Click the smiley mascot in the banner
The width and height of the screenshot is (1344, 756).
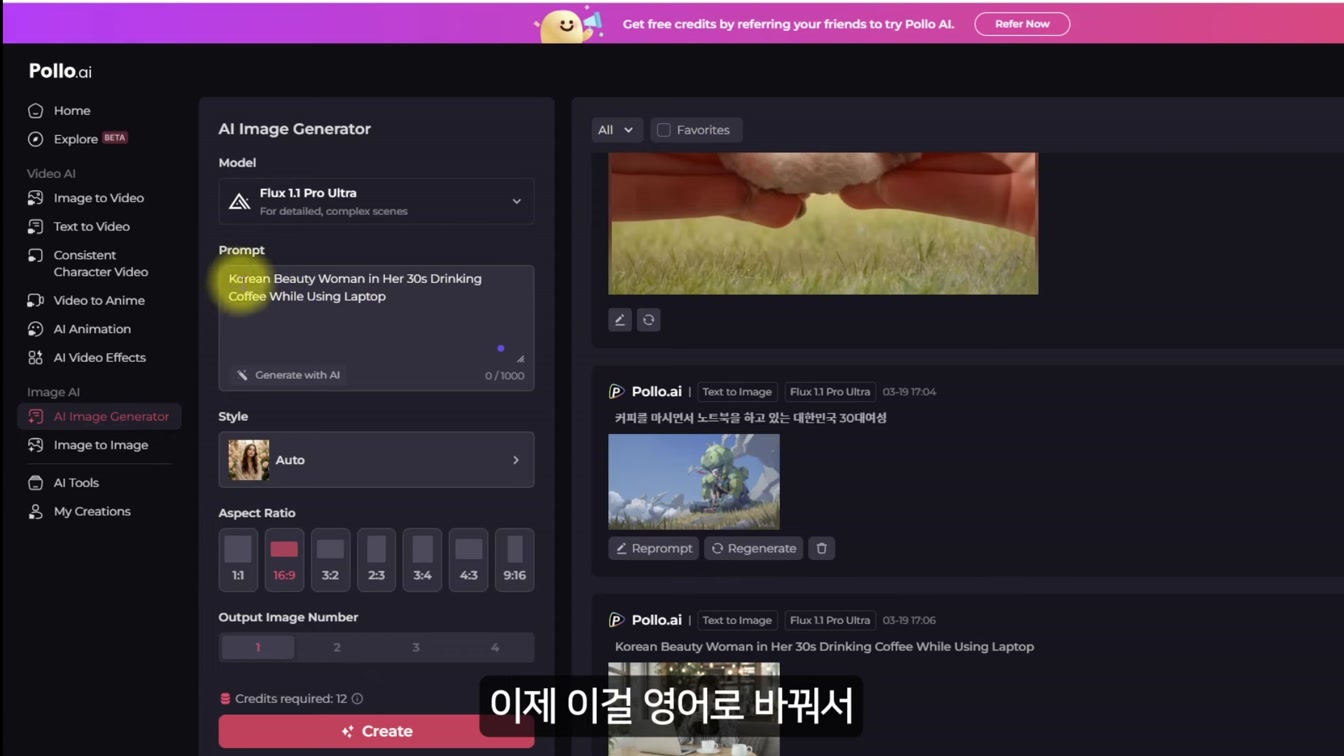(x=567, y=25)
